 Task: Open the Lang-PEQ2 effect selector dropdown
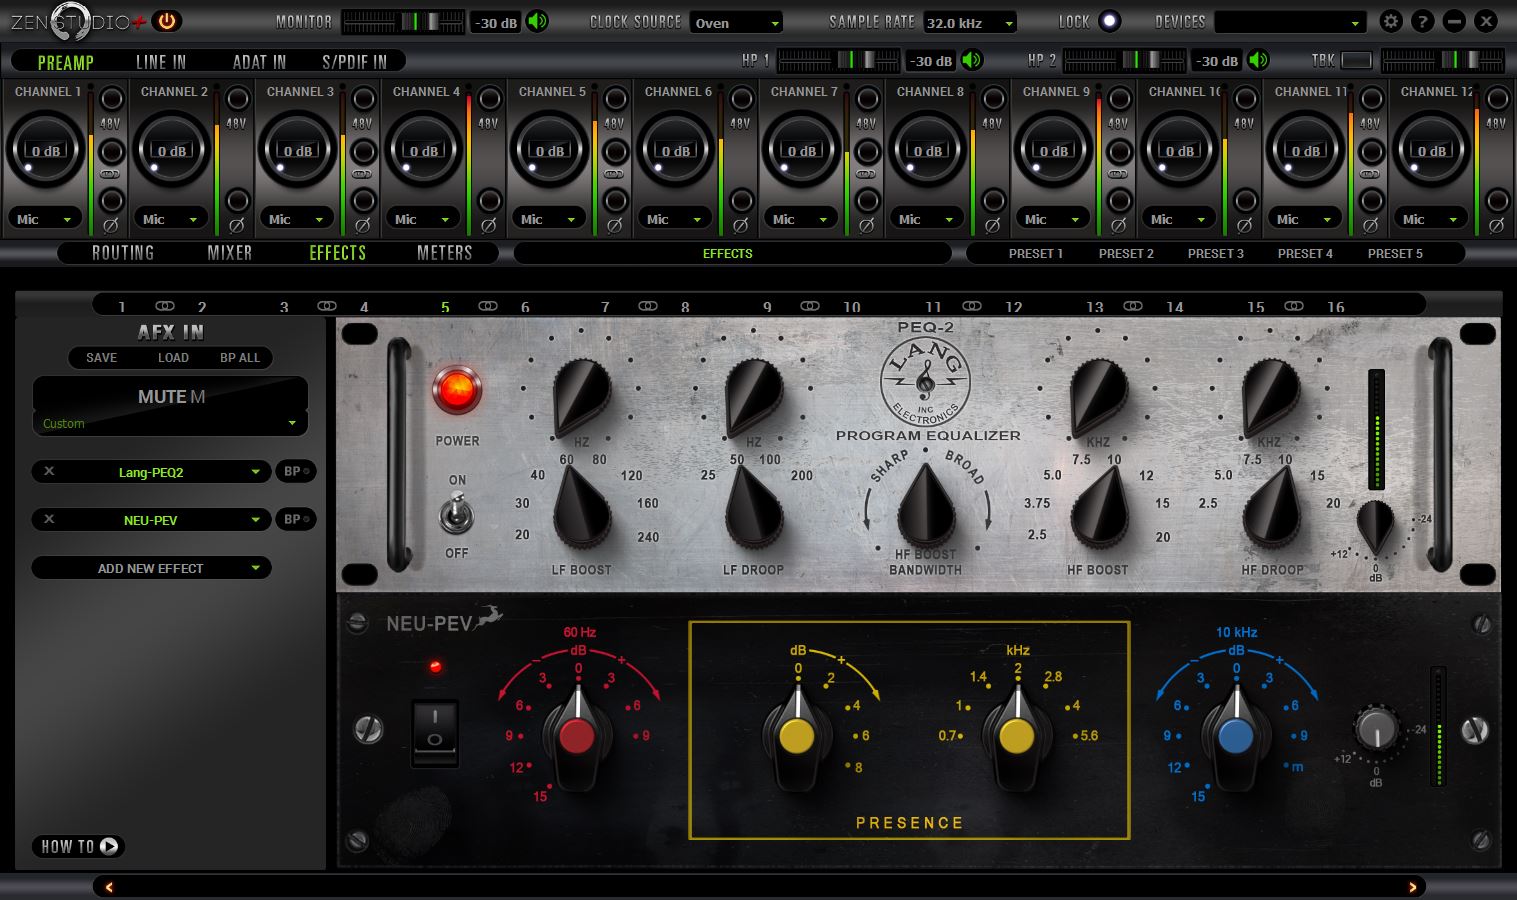tap(152, 472)
